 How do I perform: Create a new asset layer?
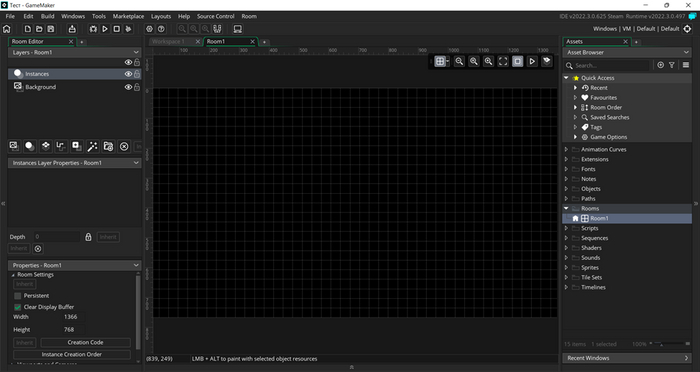[77, 146]
